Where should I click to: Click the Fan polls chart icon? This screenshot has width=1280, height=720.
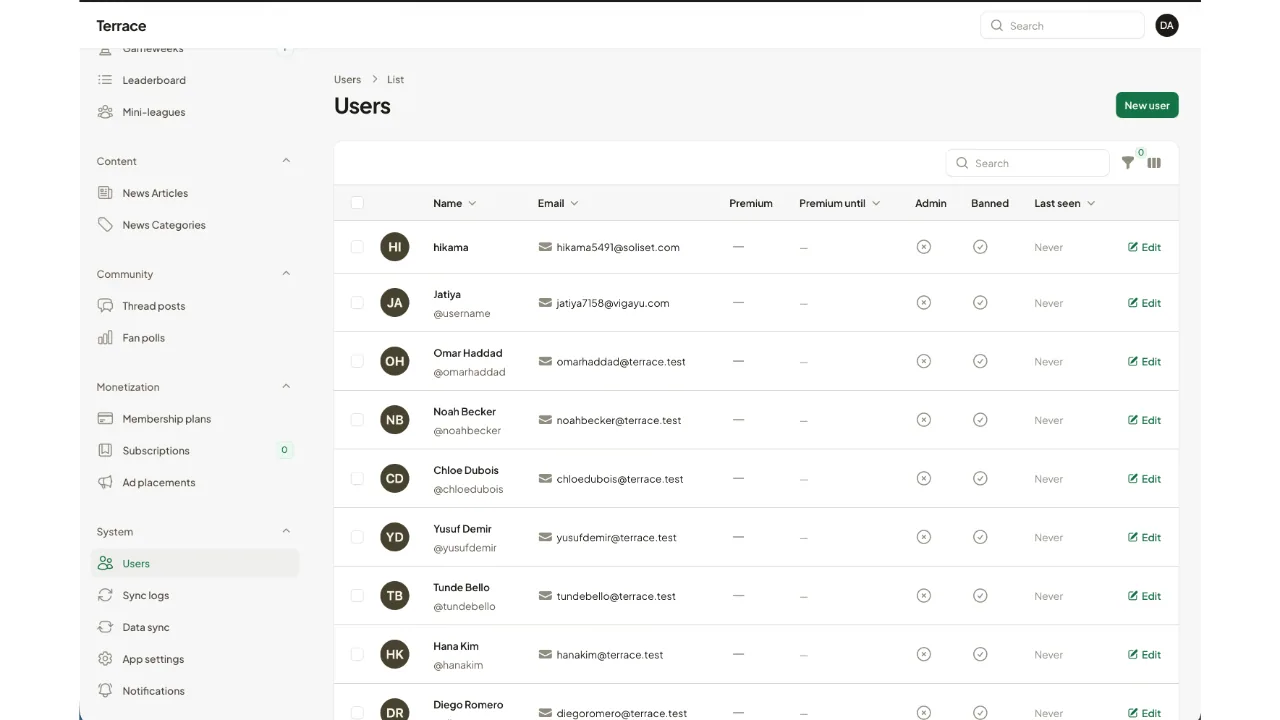click(x=105, y=338)
